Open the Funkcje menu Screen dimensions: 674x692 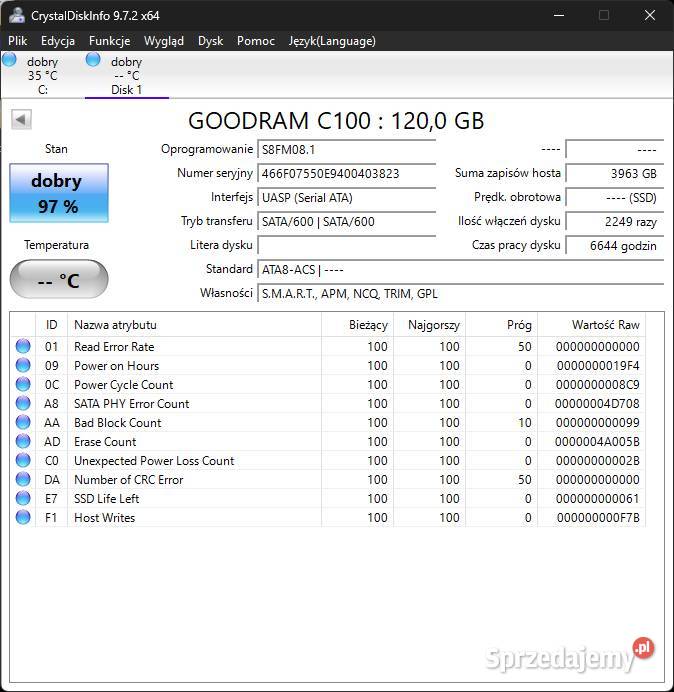[x=109, y=41]
